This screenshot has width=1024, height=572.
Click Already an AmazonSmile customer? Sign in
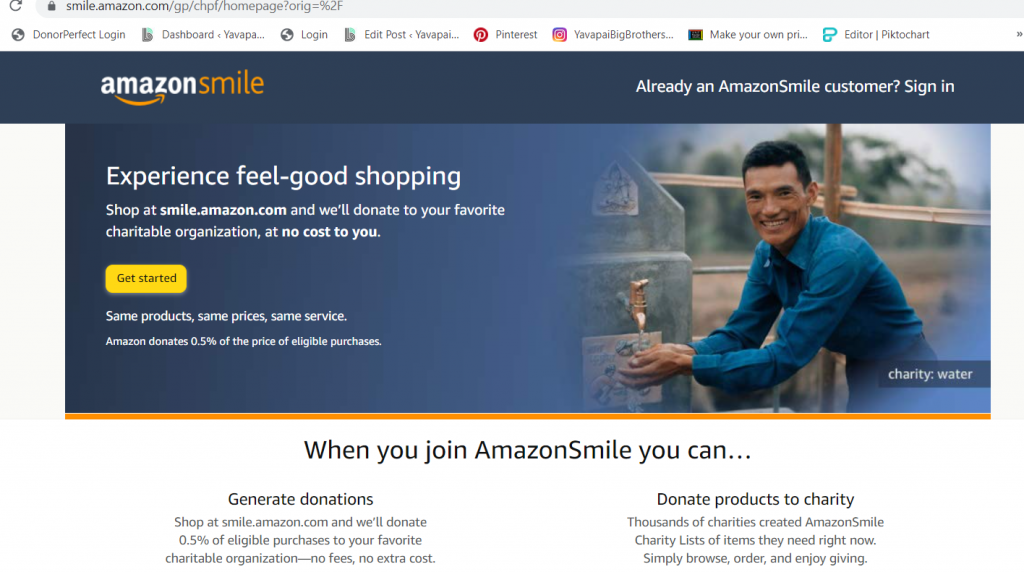pyautogui.click(x=795, y=86)
